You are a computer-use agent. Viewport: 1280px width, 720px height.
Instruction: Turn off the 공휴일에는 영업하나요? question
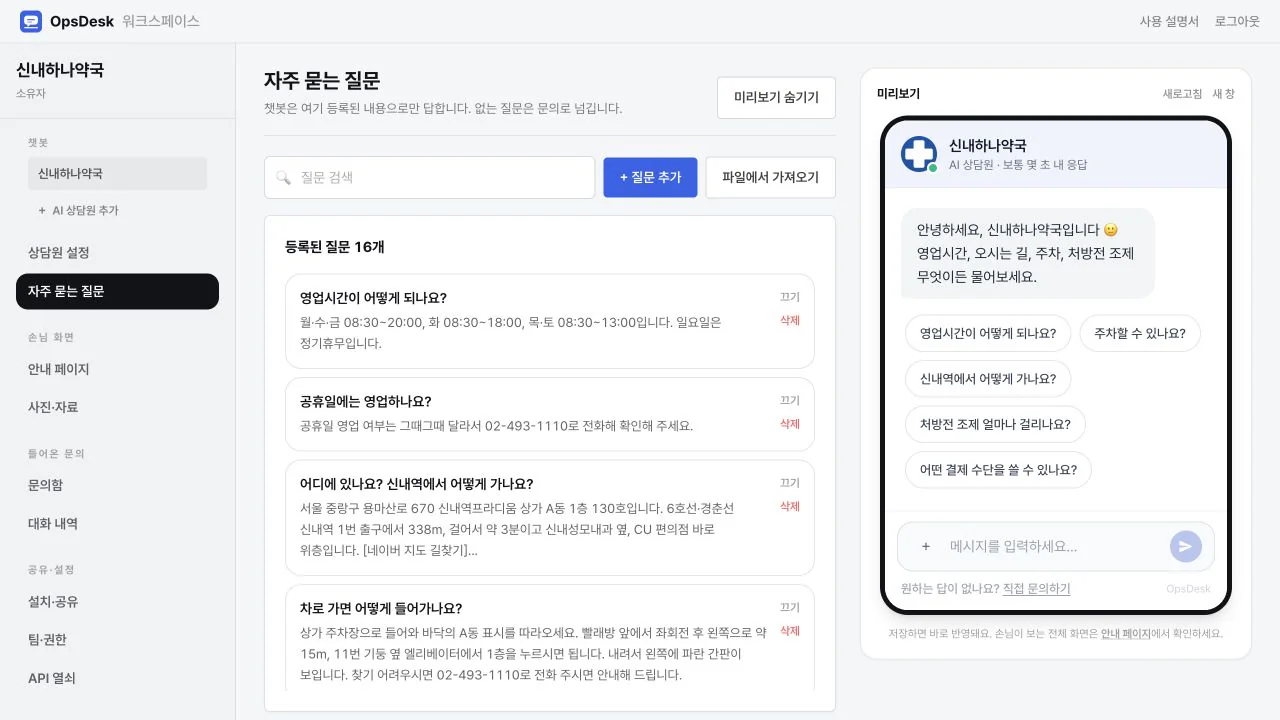point(790,400)
